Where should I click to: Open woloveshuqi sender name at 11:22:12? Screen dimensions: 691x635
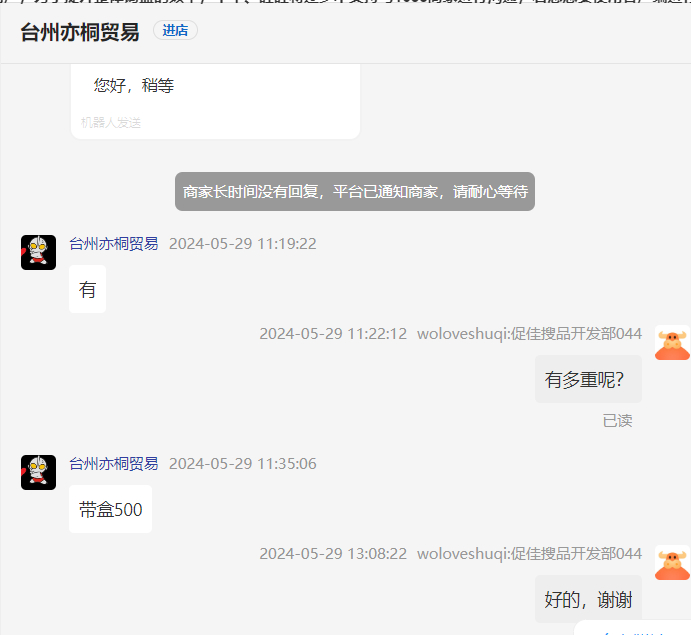click(529, 334)
